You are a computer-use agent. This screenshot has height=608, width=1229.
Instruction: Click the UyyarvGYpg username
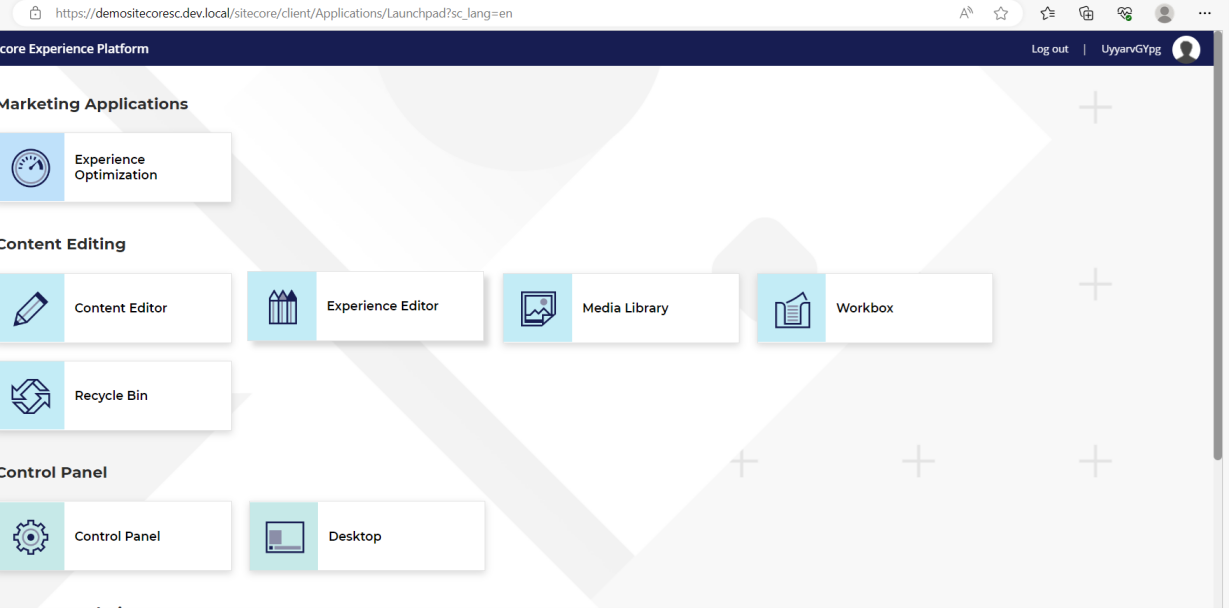tap(1131, 49)
